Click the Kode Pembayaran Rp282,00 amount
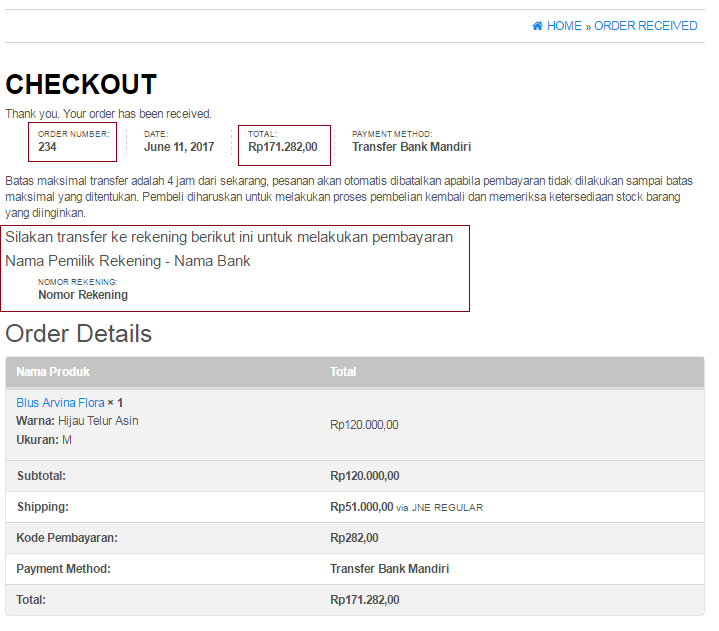Viewport: 719px width, 631px height. pyautogui.click(x=354, y=538)
